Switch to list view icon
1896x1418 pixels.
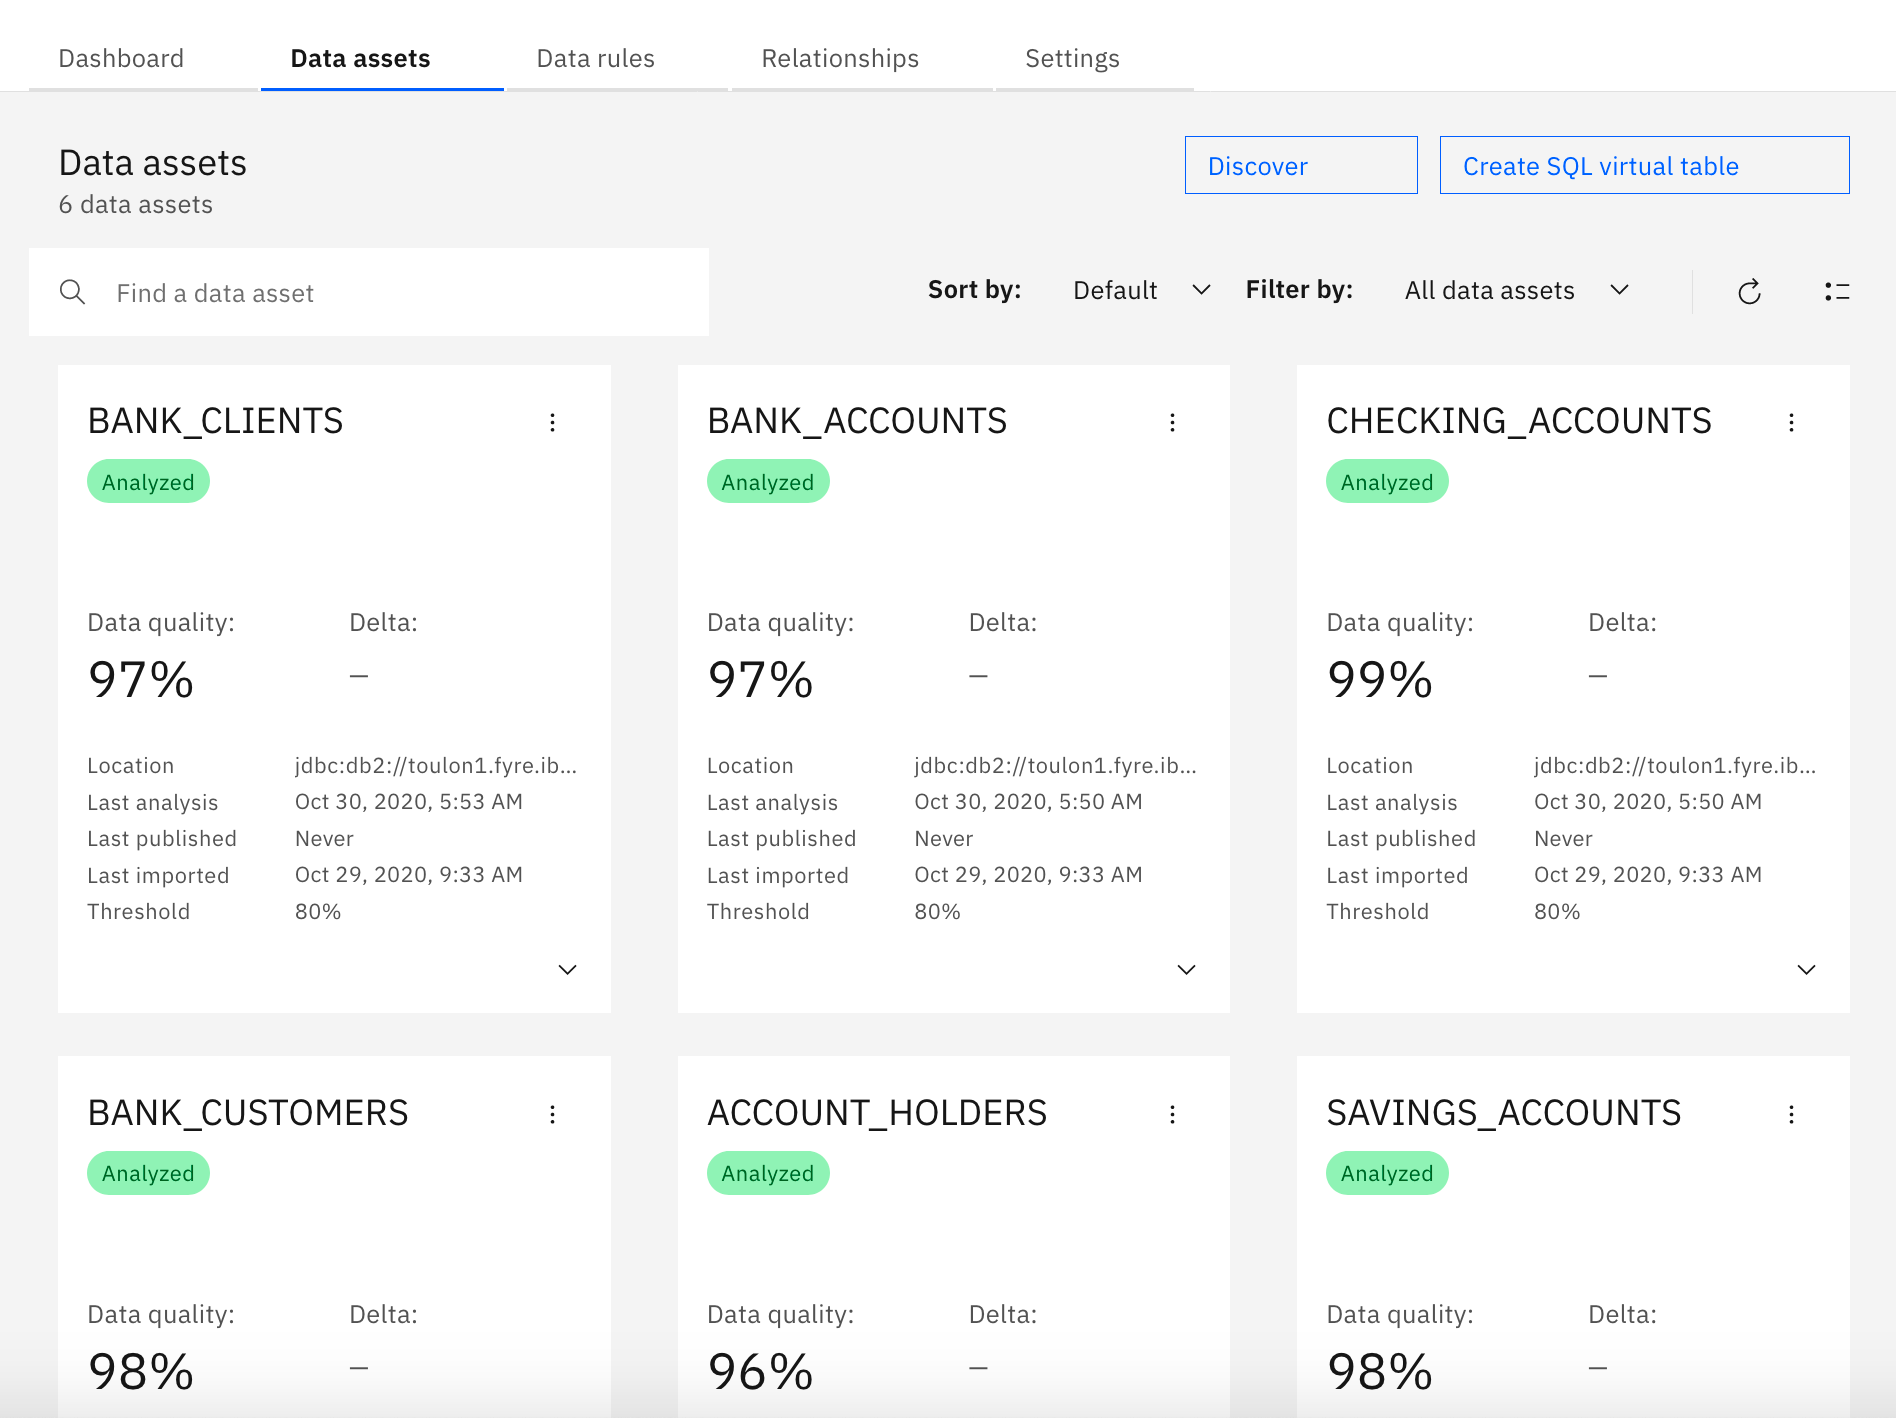(x=1836, y=292)
